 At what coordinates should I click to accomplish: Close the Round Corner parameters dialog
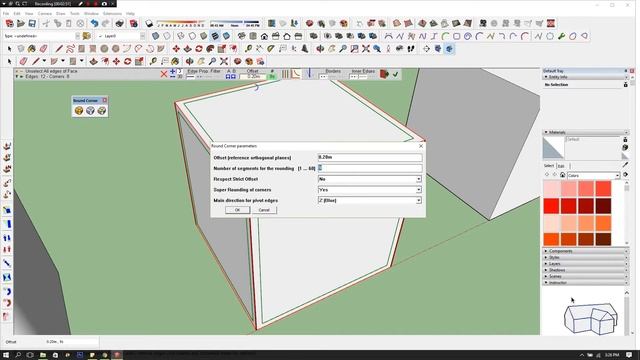(421, 146)
